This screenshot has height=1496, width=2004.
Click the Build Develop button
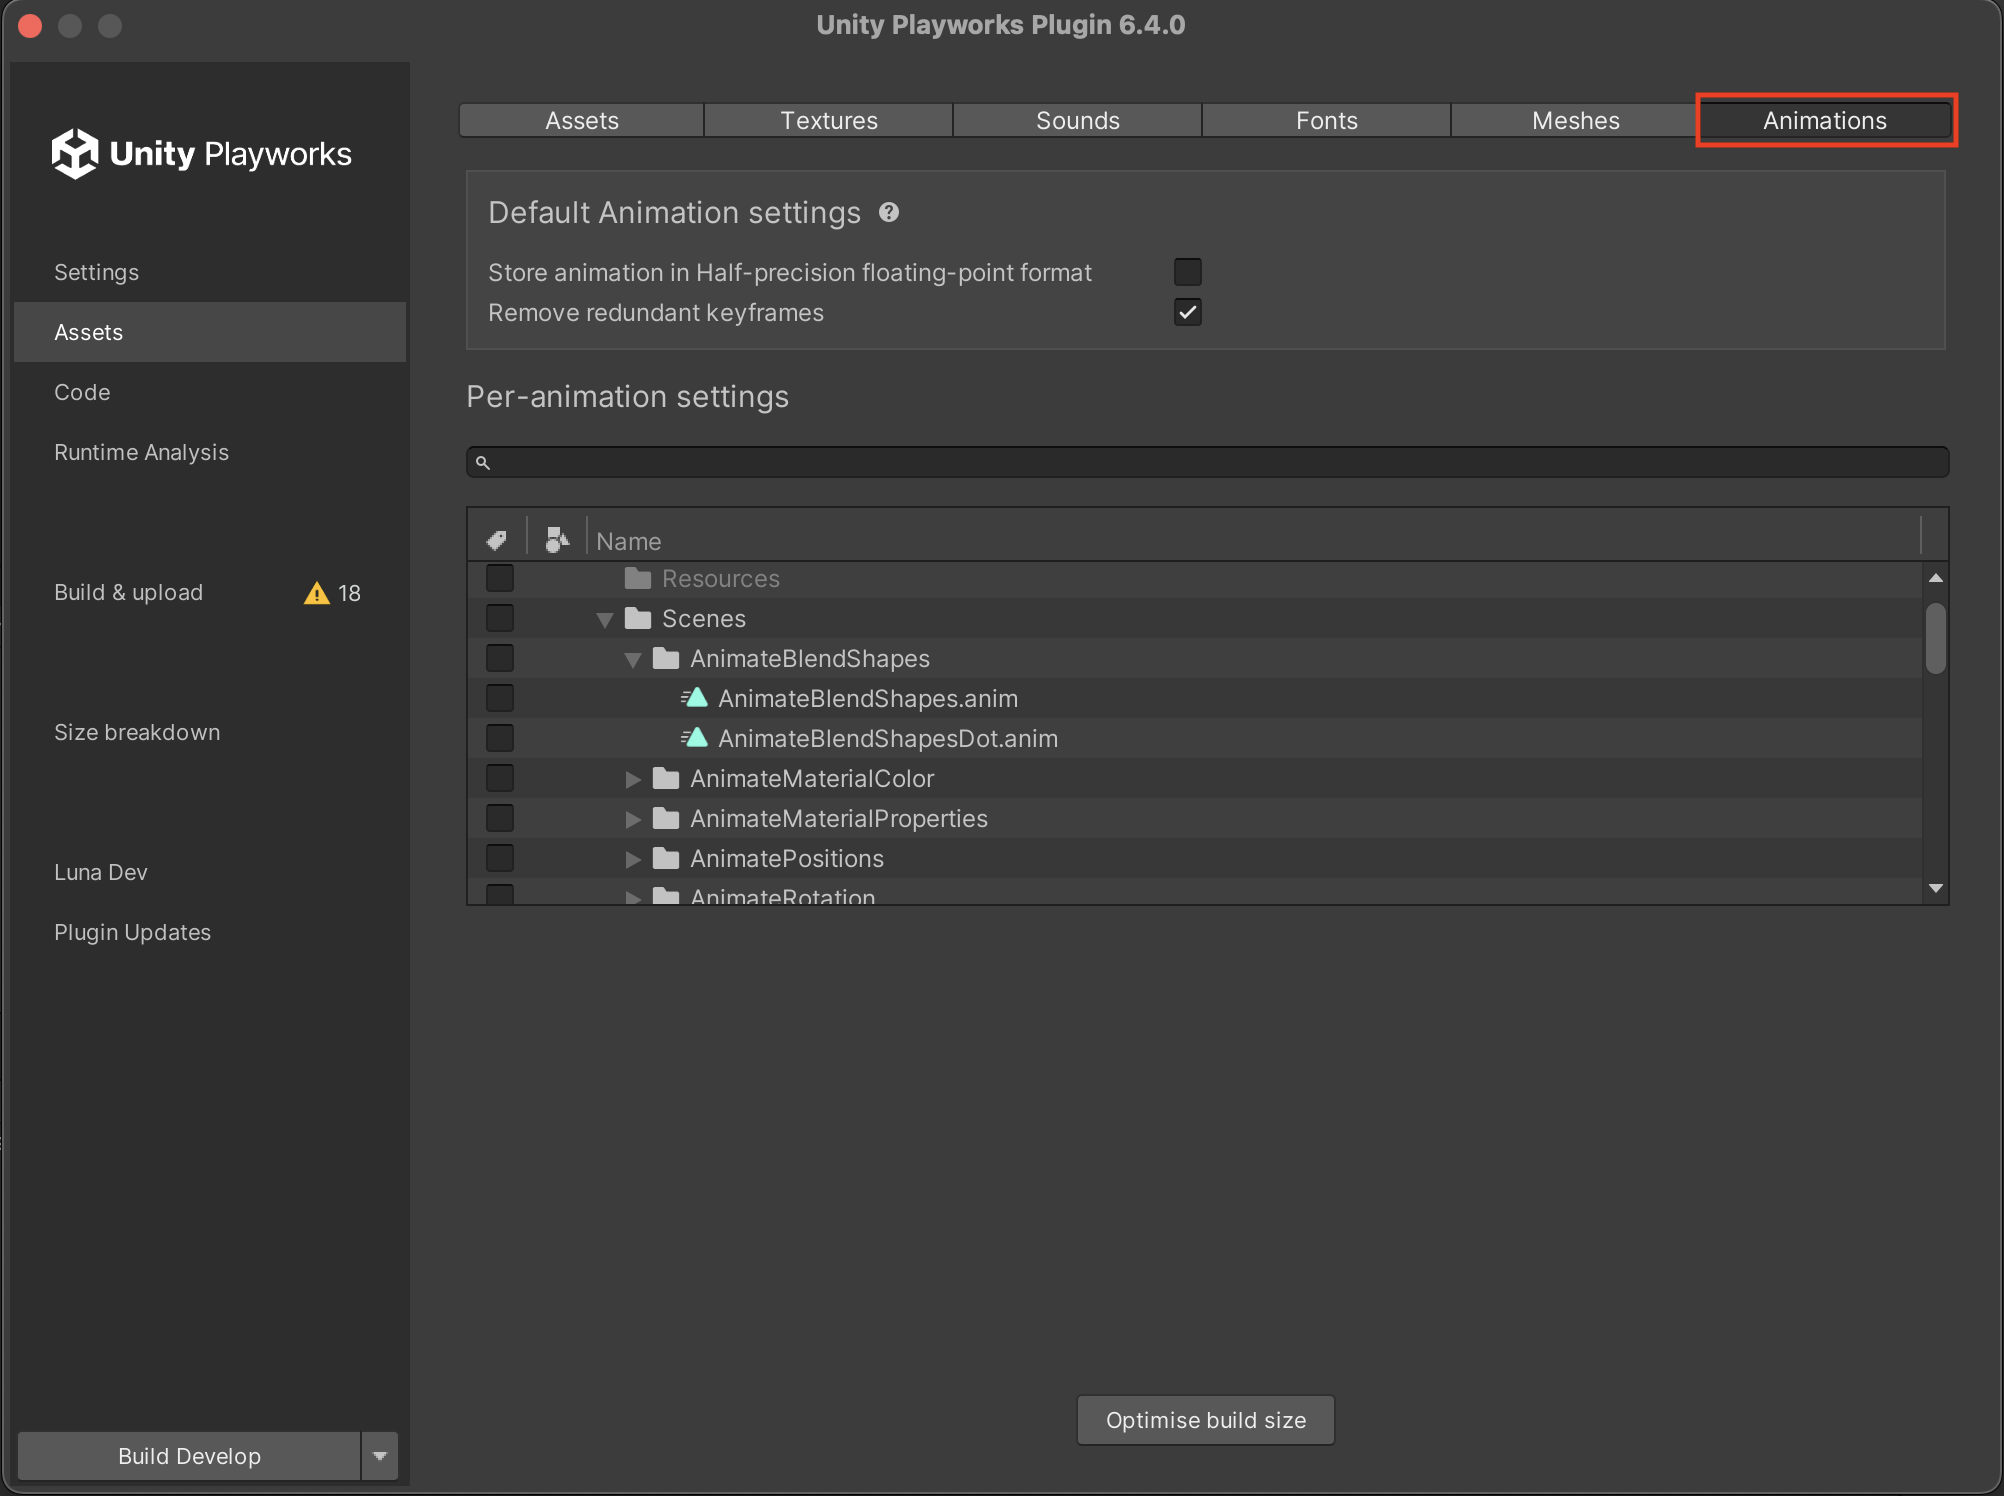pos(189,1456)
